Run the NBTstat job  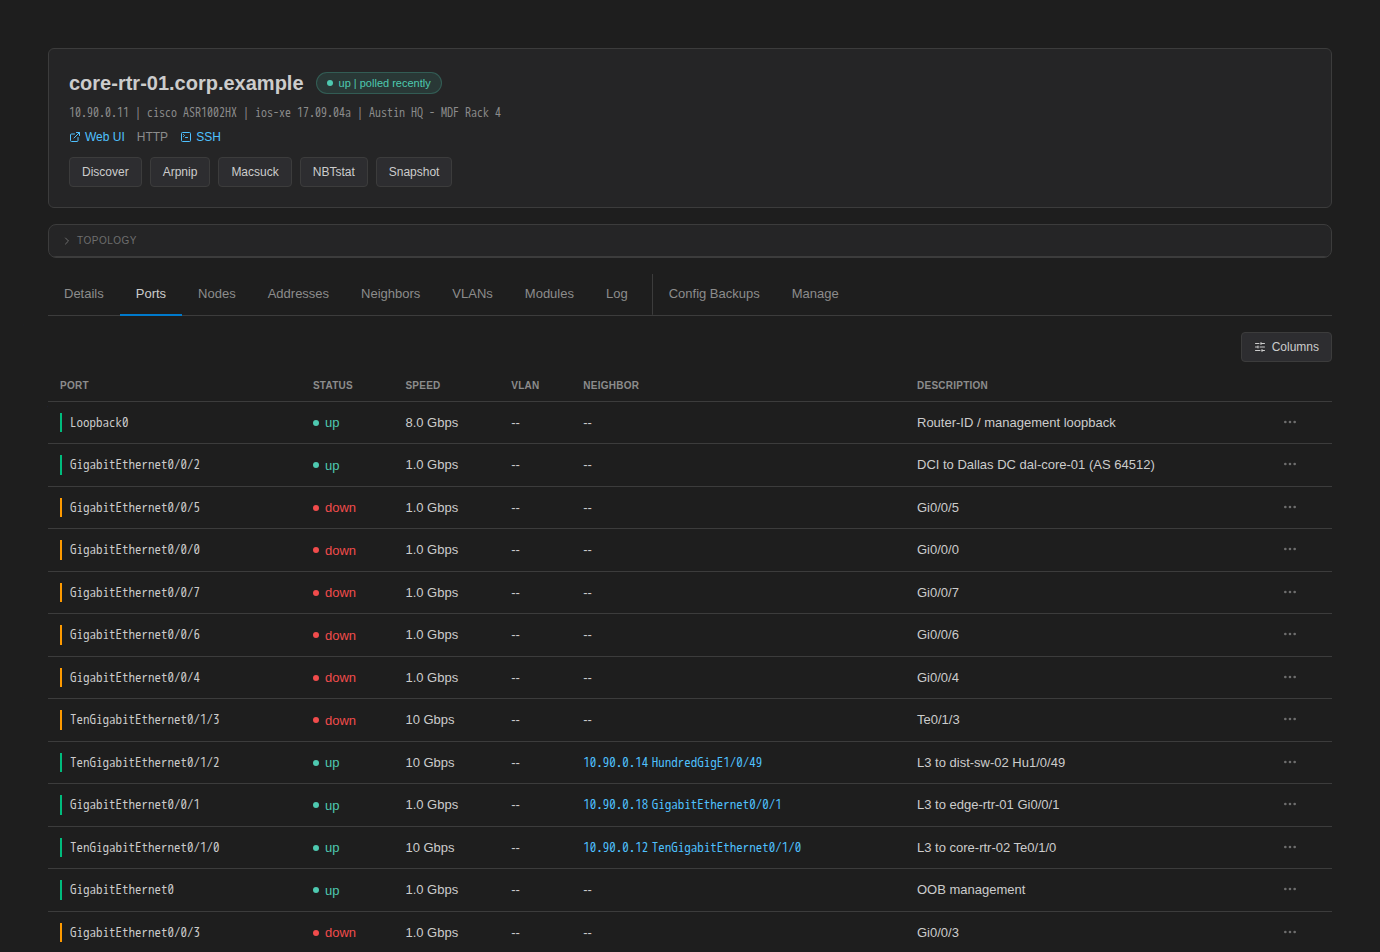click(334, 172)
